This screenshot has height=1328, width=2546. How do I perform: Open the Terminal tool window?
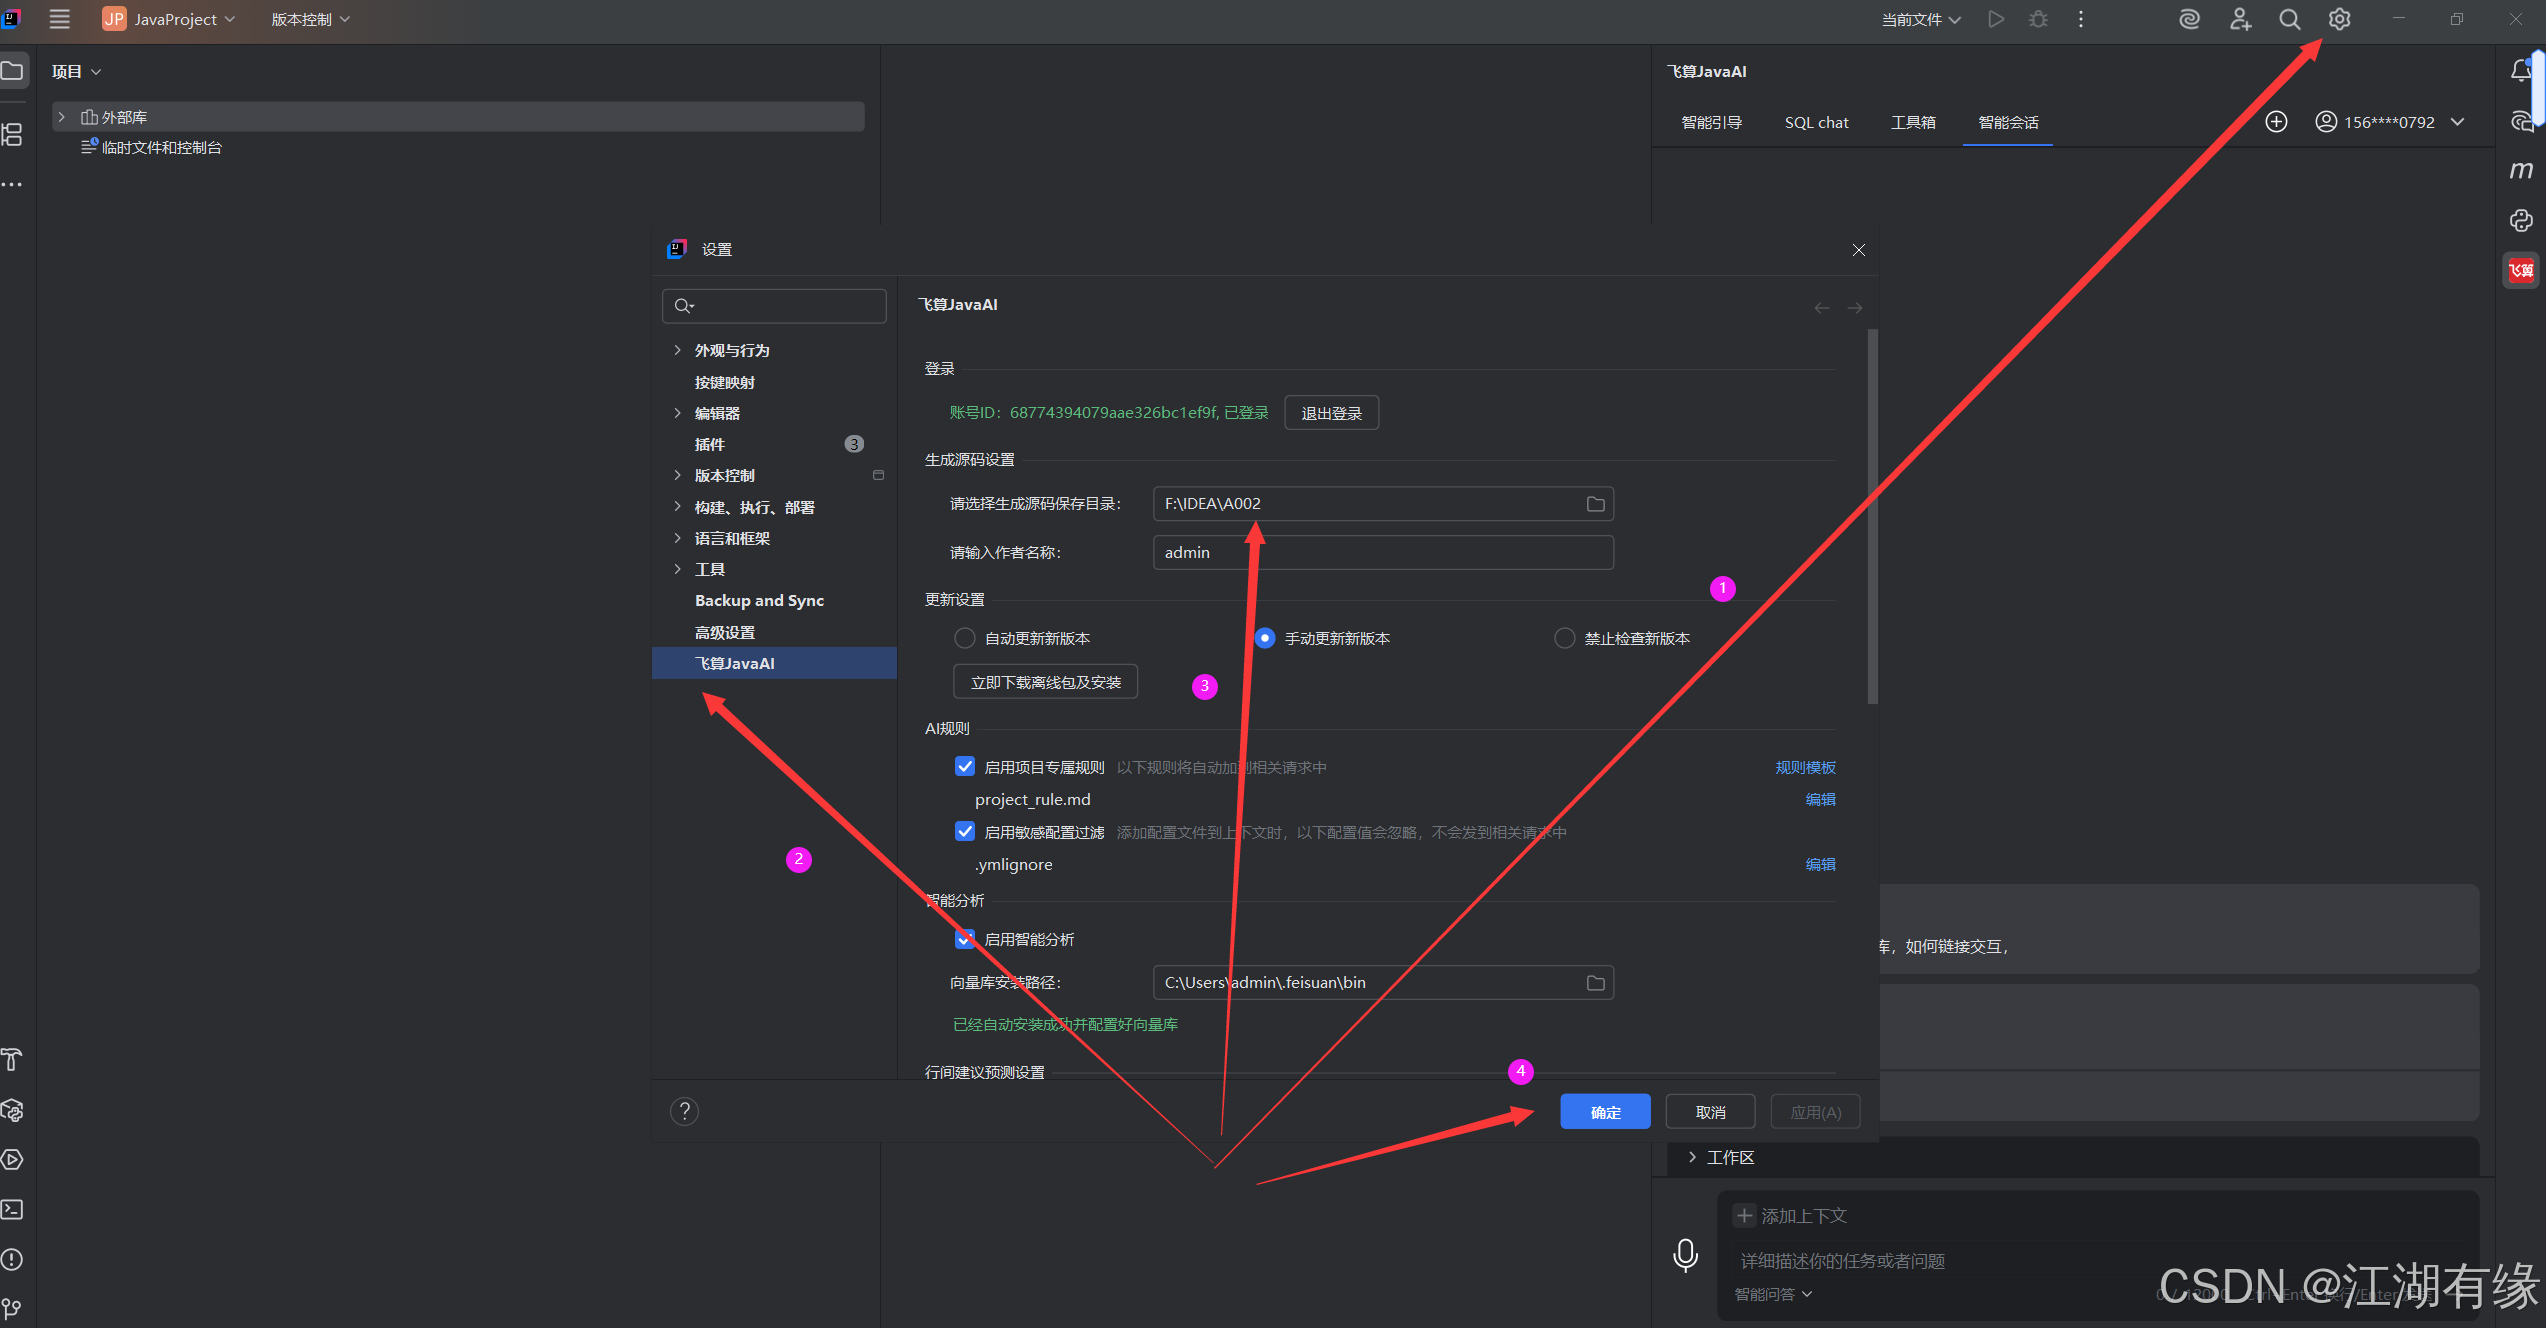(x=12, y=1209)
